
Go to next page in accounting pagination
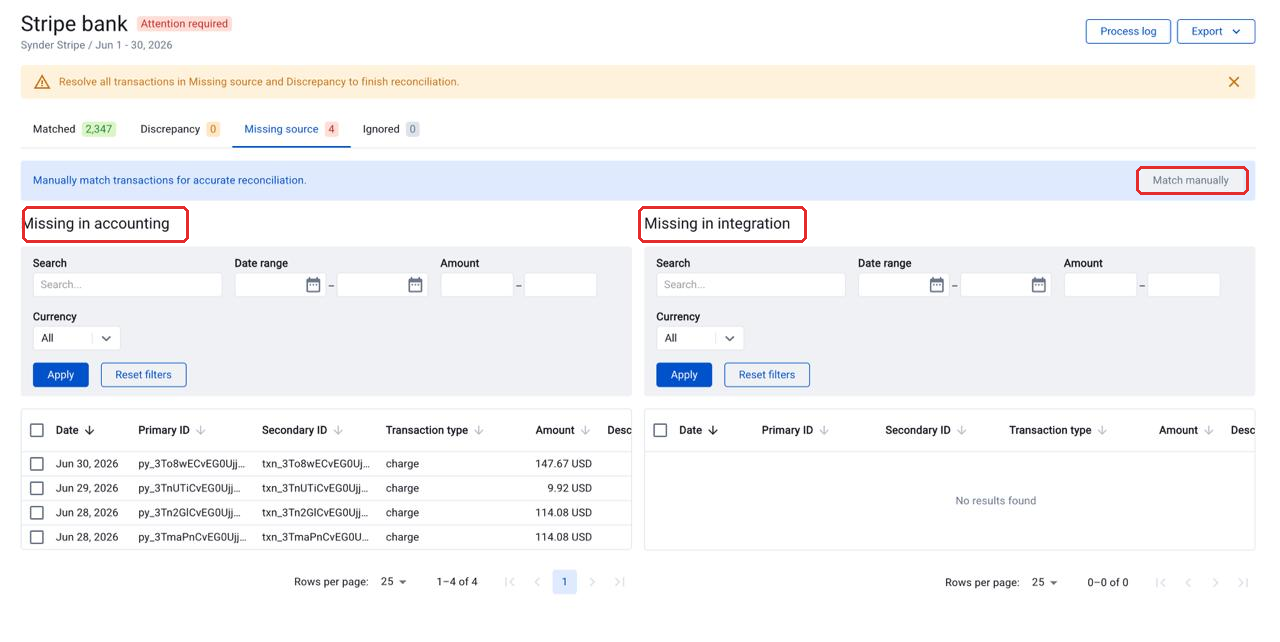(x=592, y=582)
